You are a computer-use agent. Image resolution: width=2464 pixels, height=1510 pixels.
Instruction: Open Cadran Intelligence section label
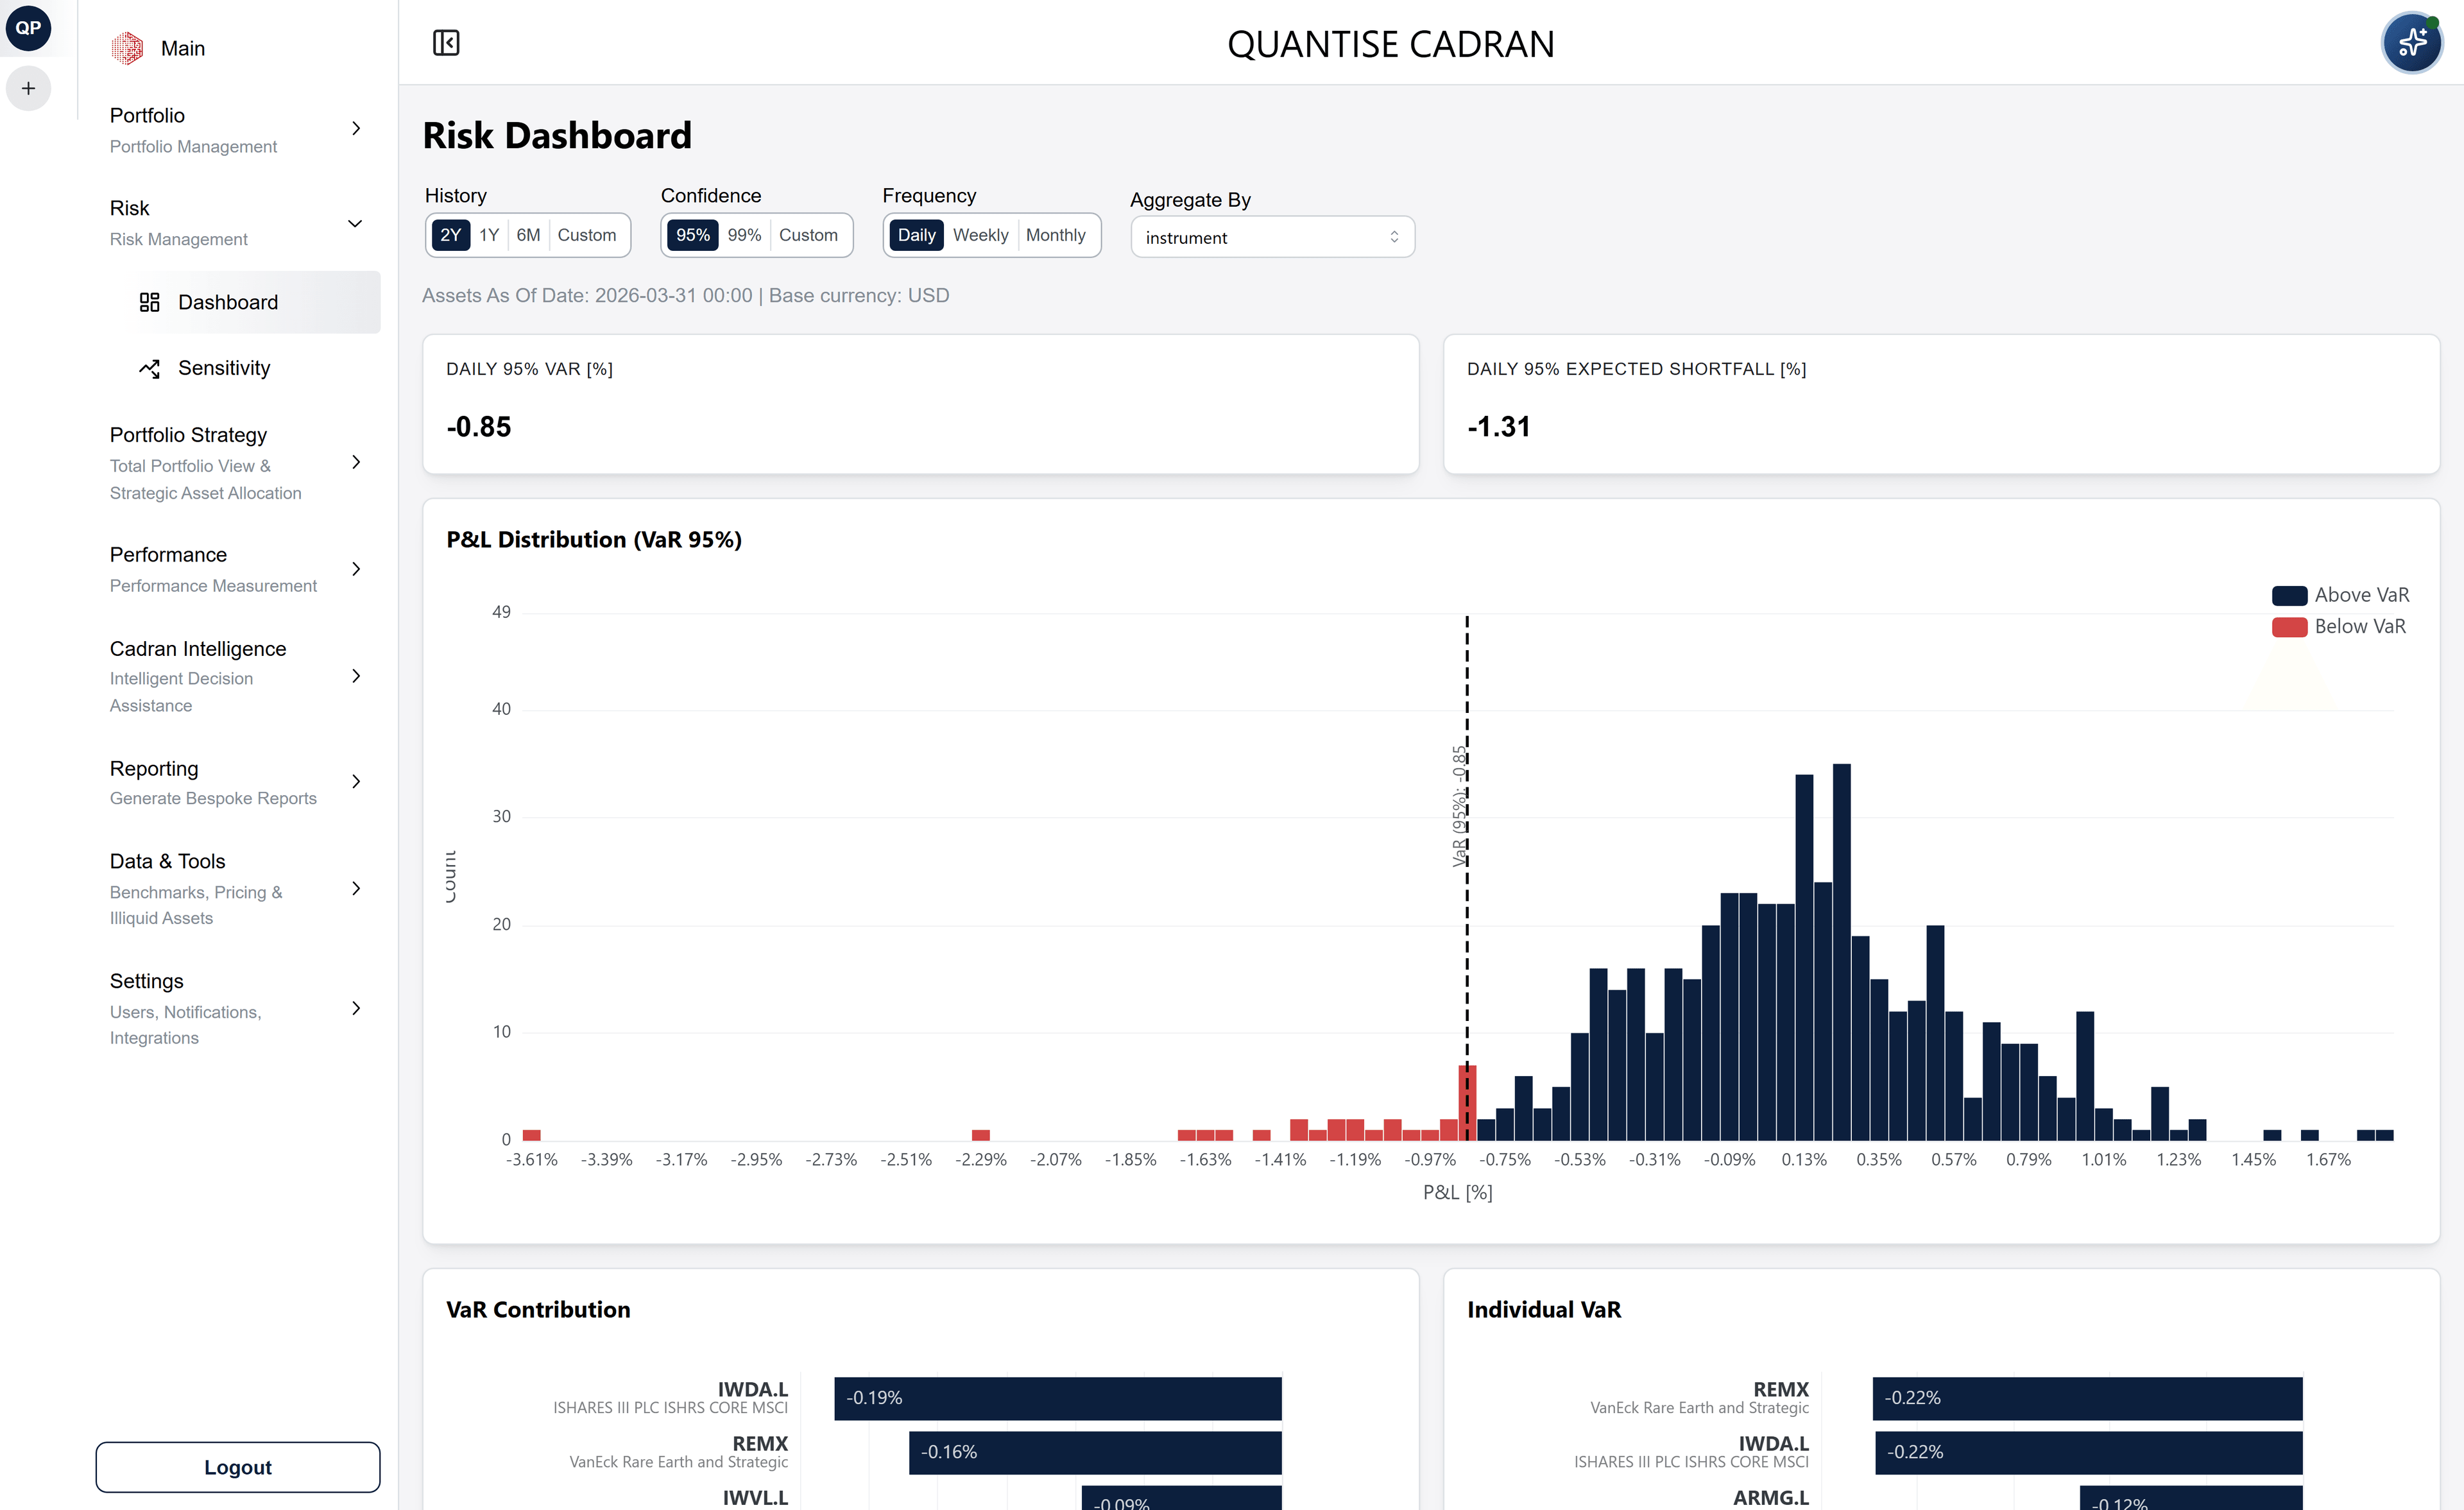point(198,648)
